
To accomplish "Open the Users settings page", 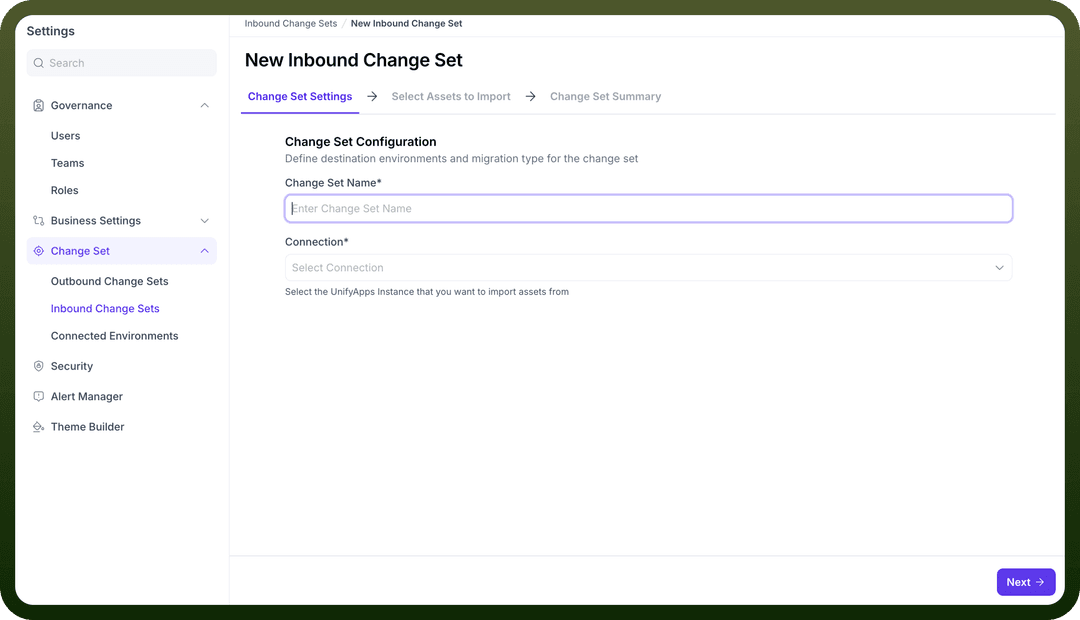I will click(65, 136).
